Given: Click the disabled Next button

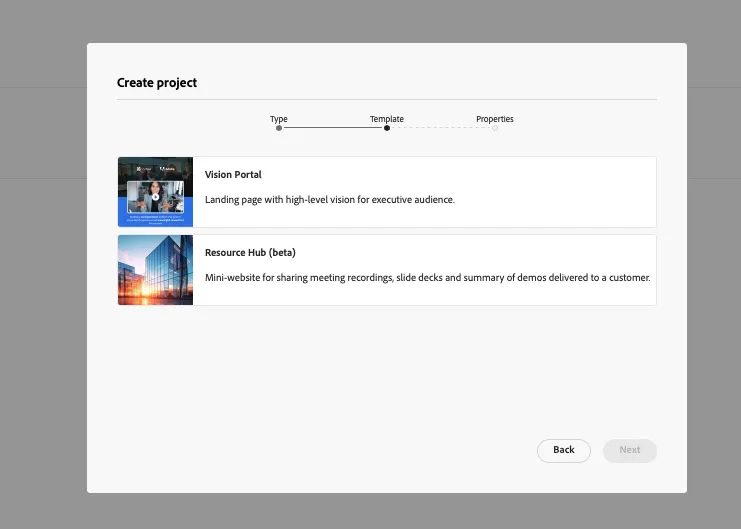Looking at the screenshot, I should 630,451.
